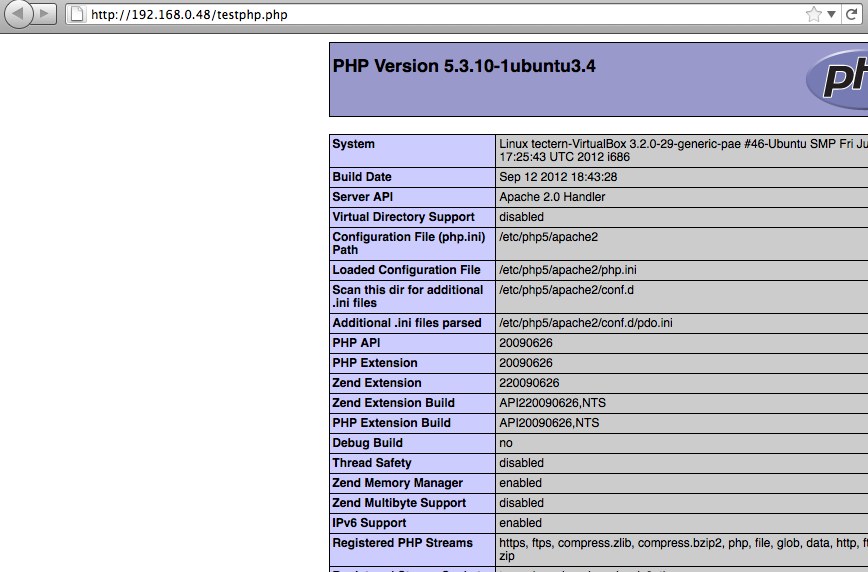Click the Zend Multibyte Support label

(399, 503)
